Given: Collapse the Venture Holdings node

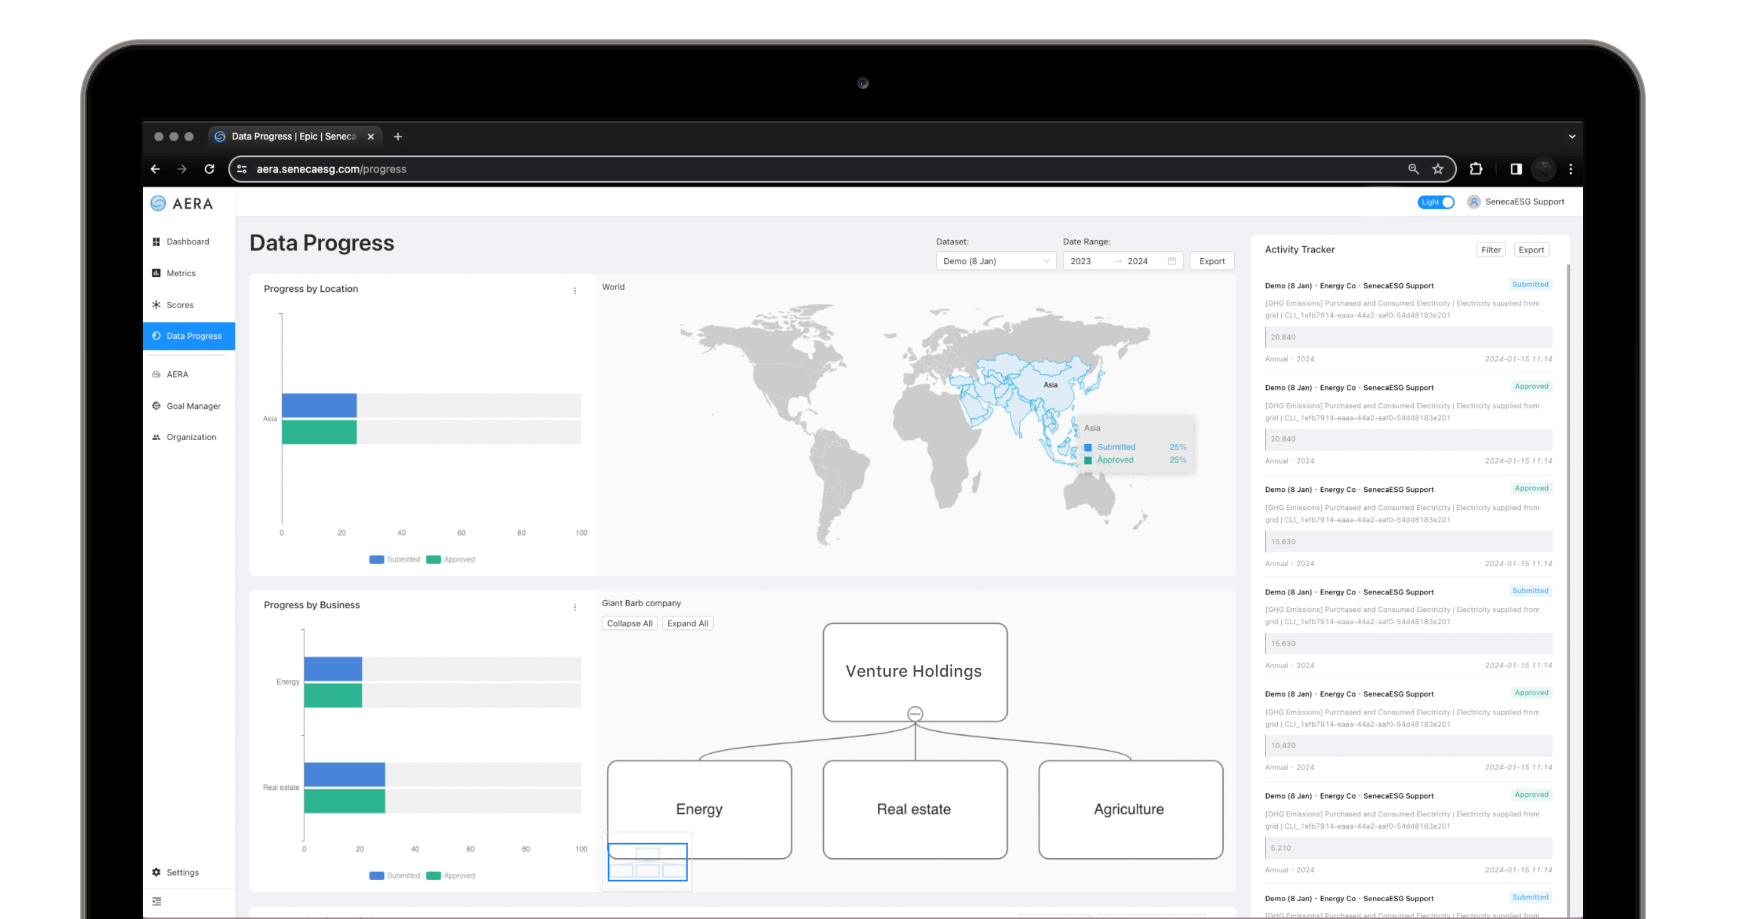Looking at the screenshot, I should coord(915,712).
